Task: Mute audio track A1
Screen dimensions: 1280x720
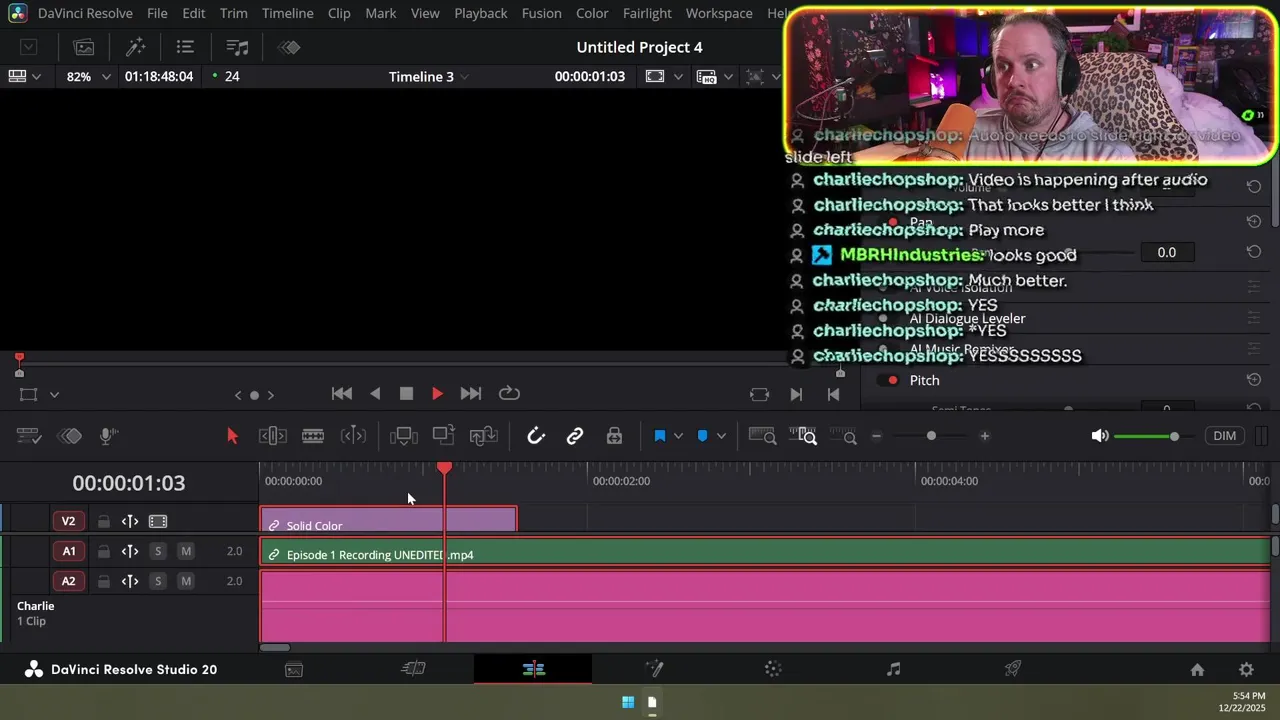Action: point(186,551)
